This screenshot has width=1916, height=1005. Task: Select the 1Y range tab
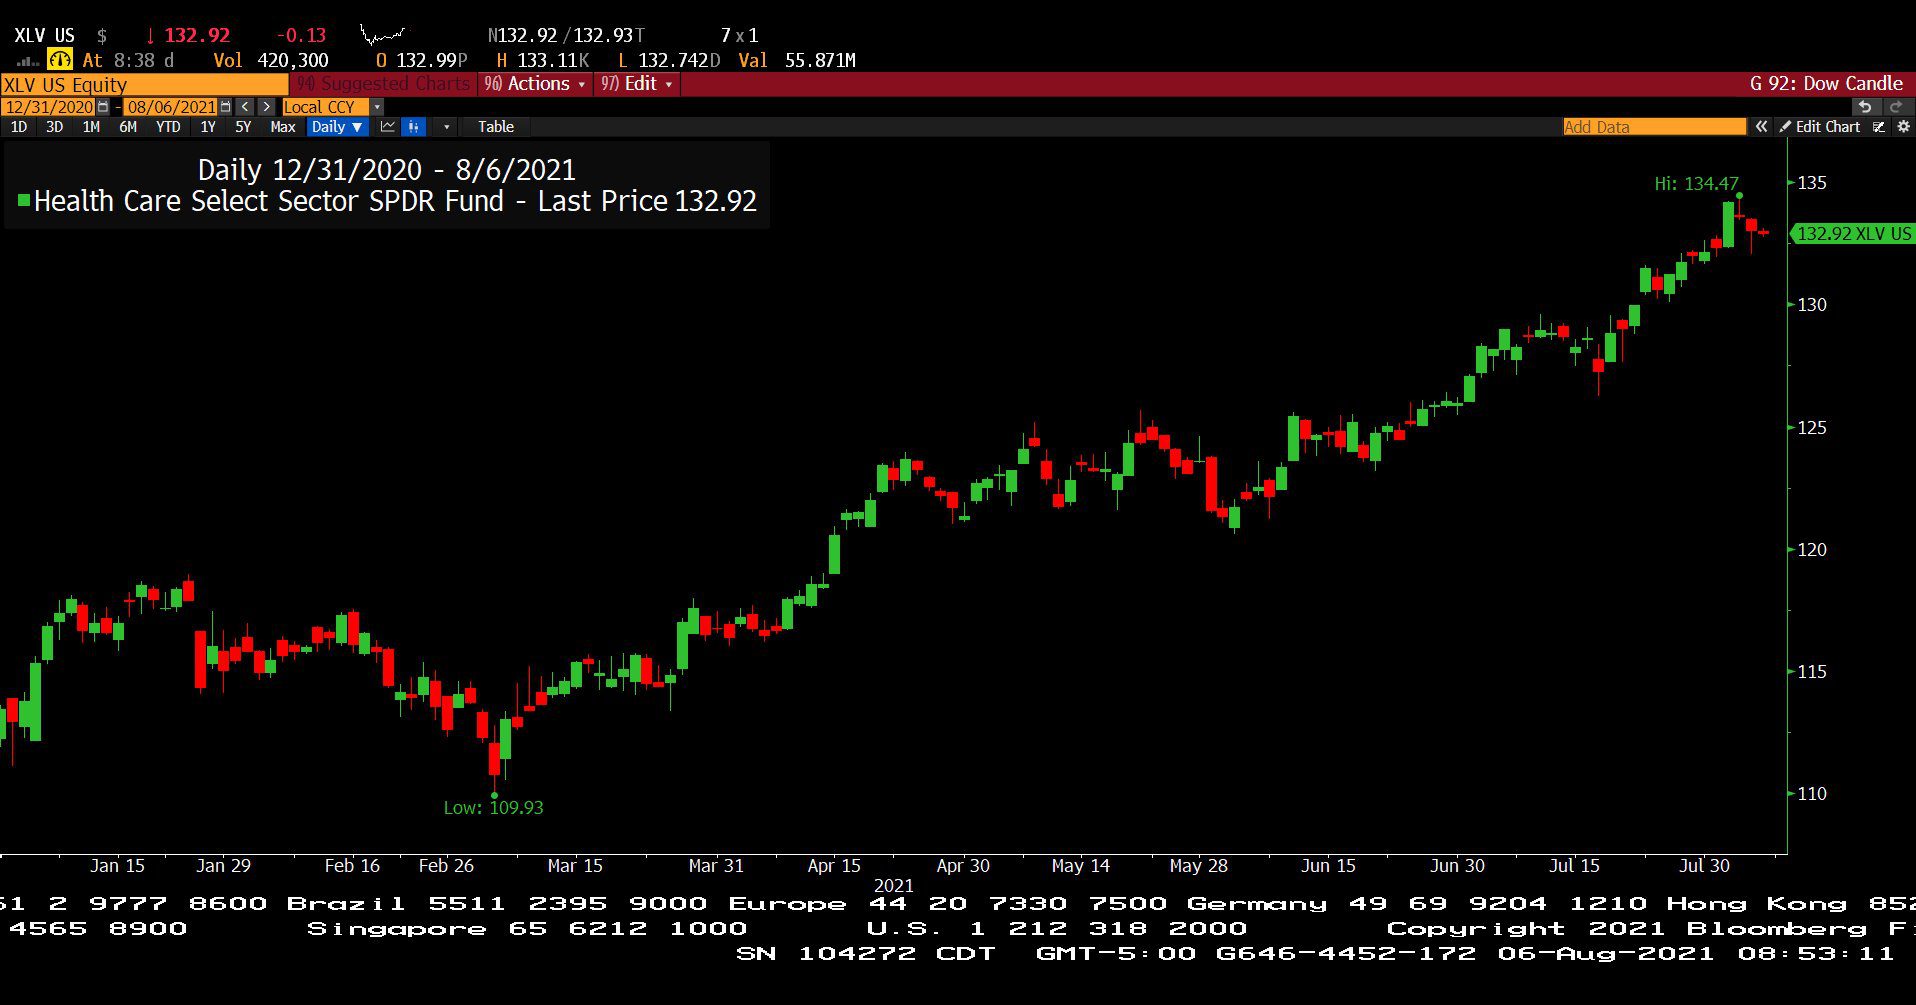(x=208, y=127)
